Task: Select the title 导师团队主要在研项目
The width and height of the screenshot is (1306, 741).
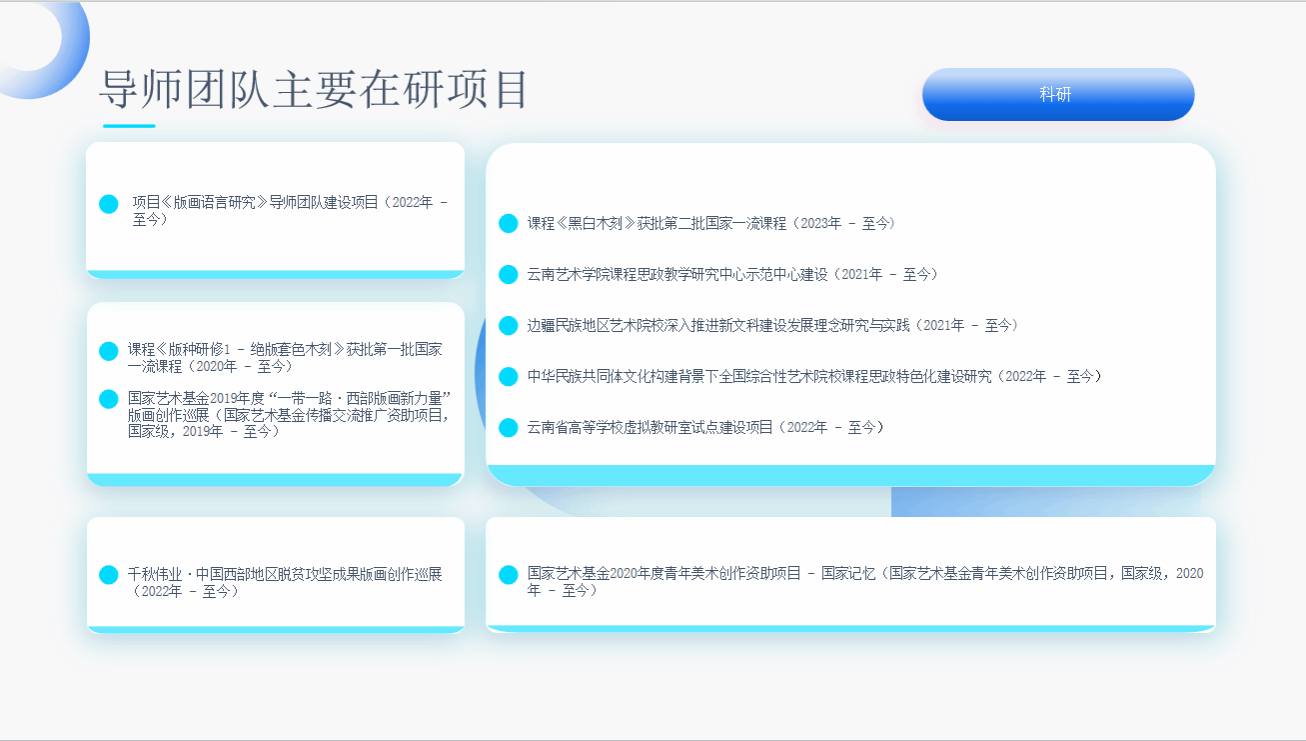Action: (x=313, y=91)
